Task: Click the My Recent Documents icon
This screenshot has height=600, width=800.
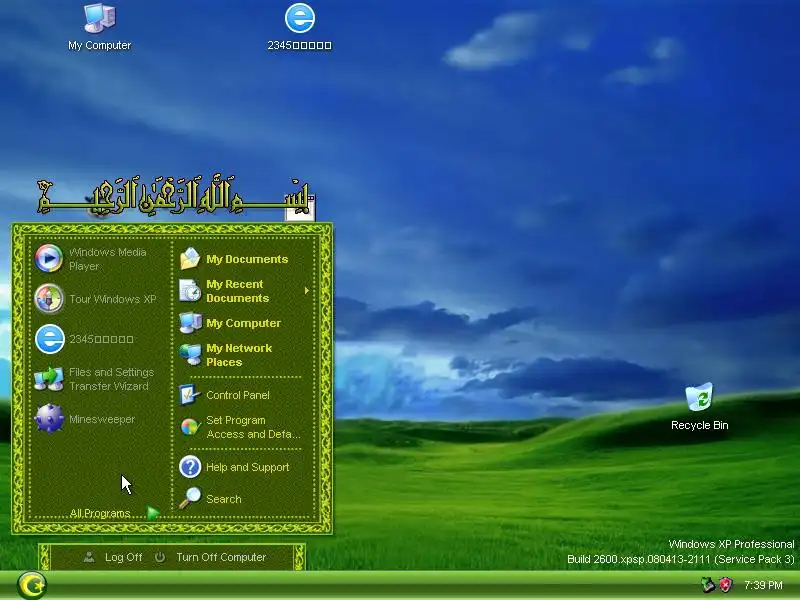Action: pyautogui.click(x=190, y=291)
